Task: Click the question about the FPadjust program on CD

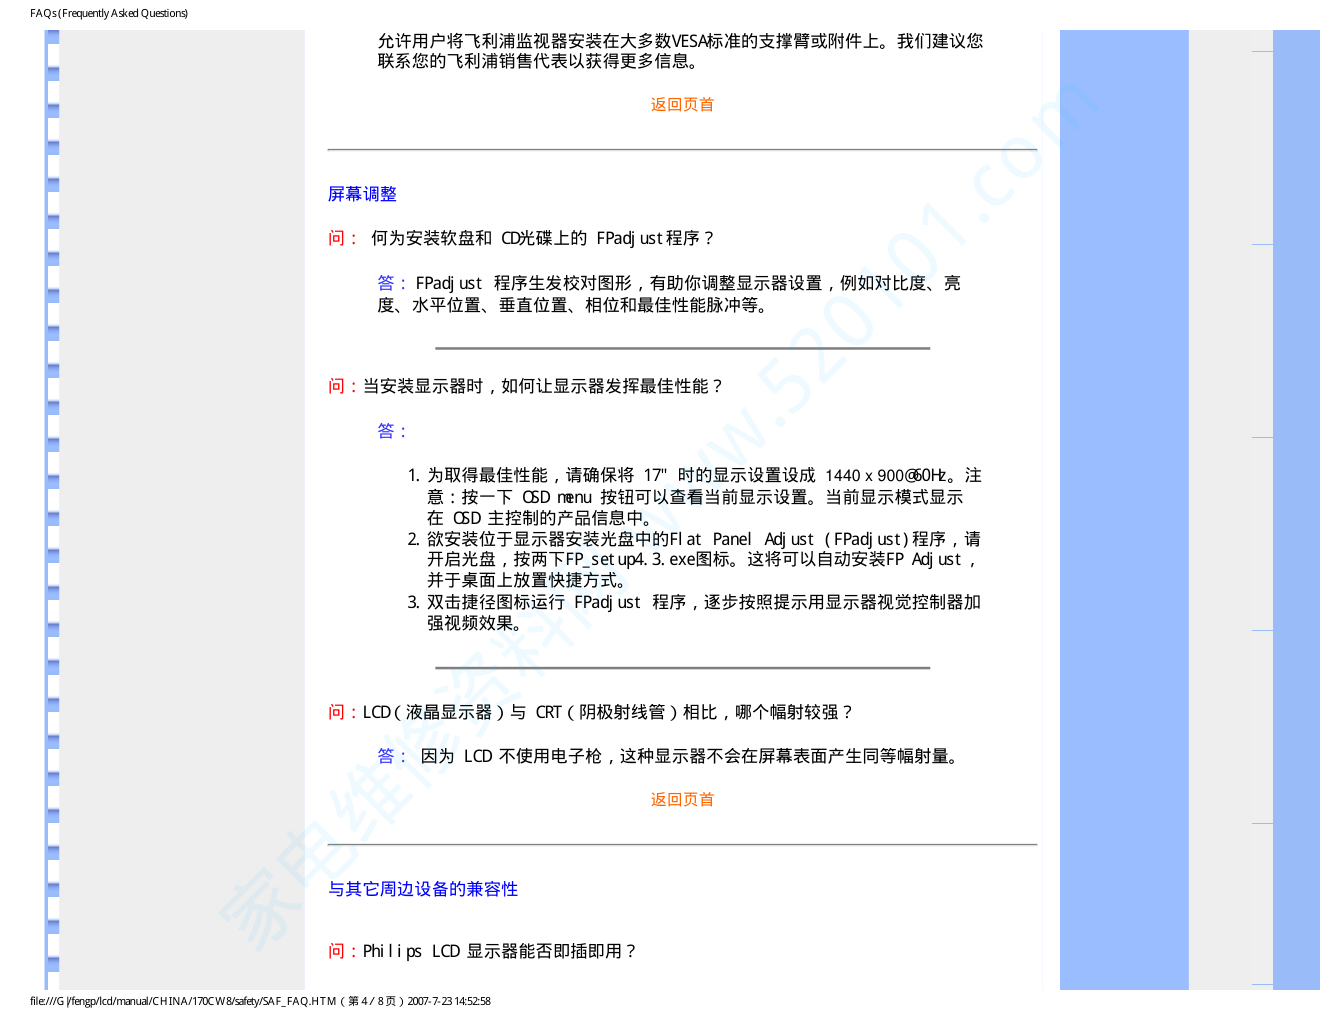Action: tap(522, 238)
